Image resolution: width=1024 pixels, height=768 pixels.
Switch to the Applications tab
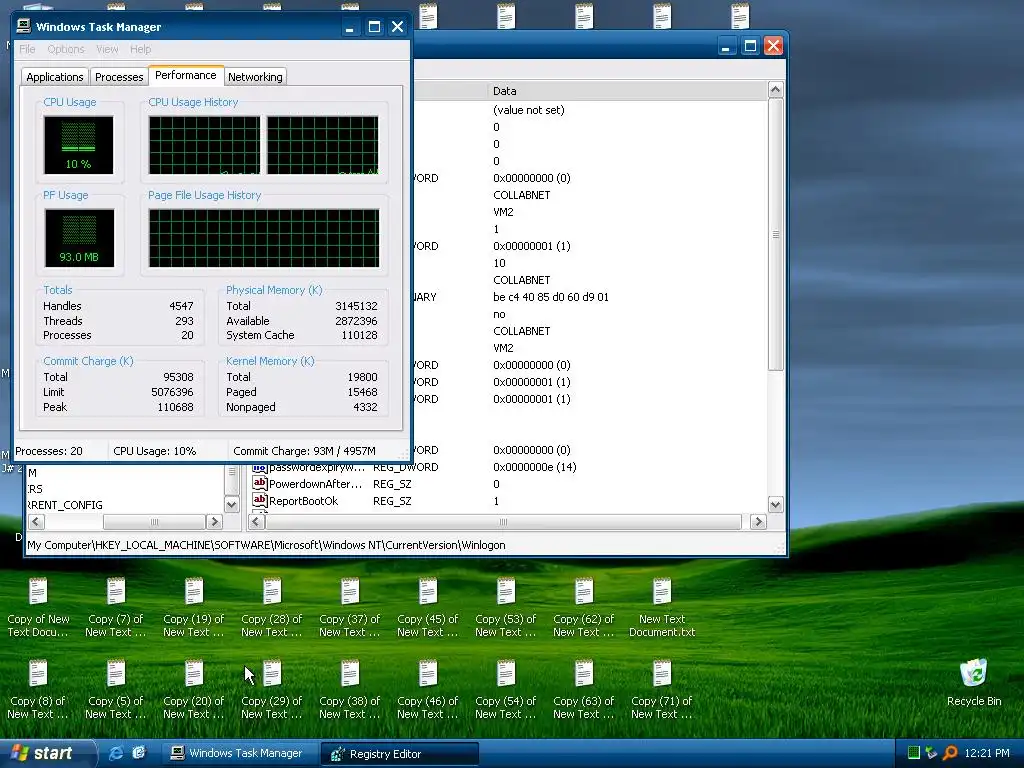pyautogui.click(x=55, y=76)
